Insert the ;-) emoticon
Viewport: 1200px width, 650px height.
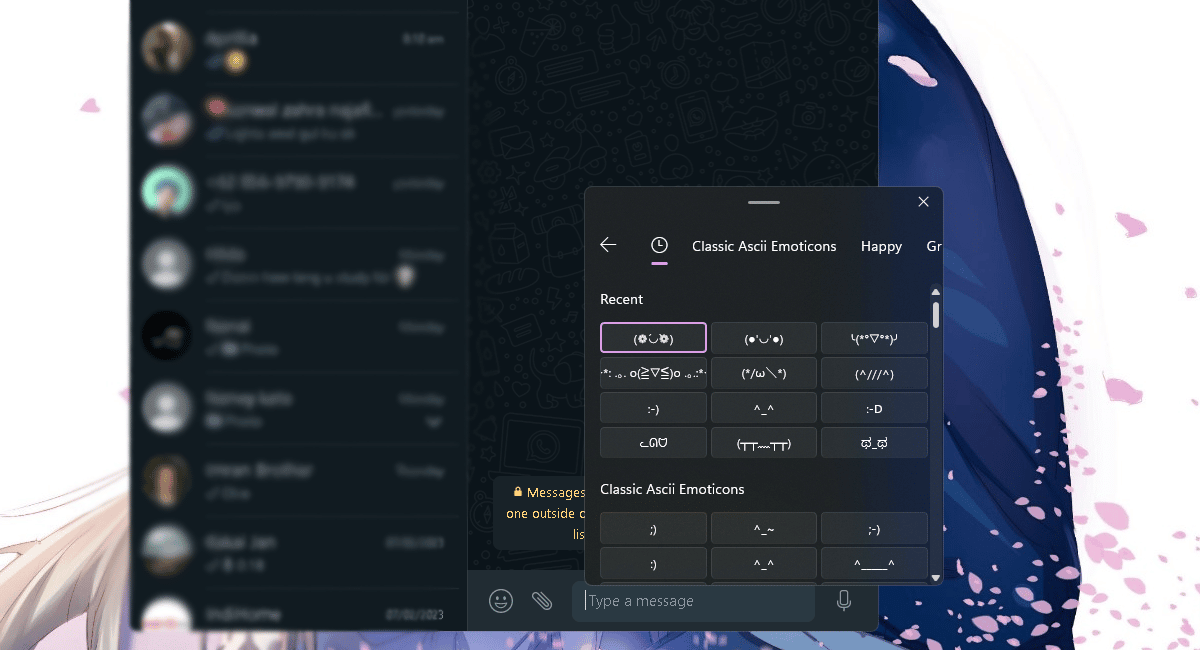pyautogui.click(x=874, y=528)
